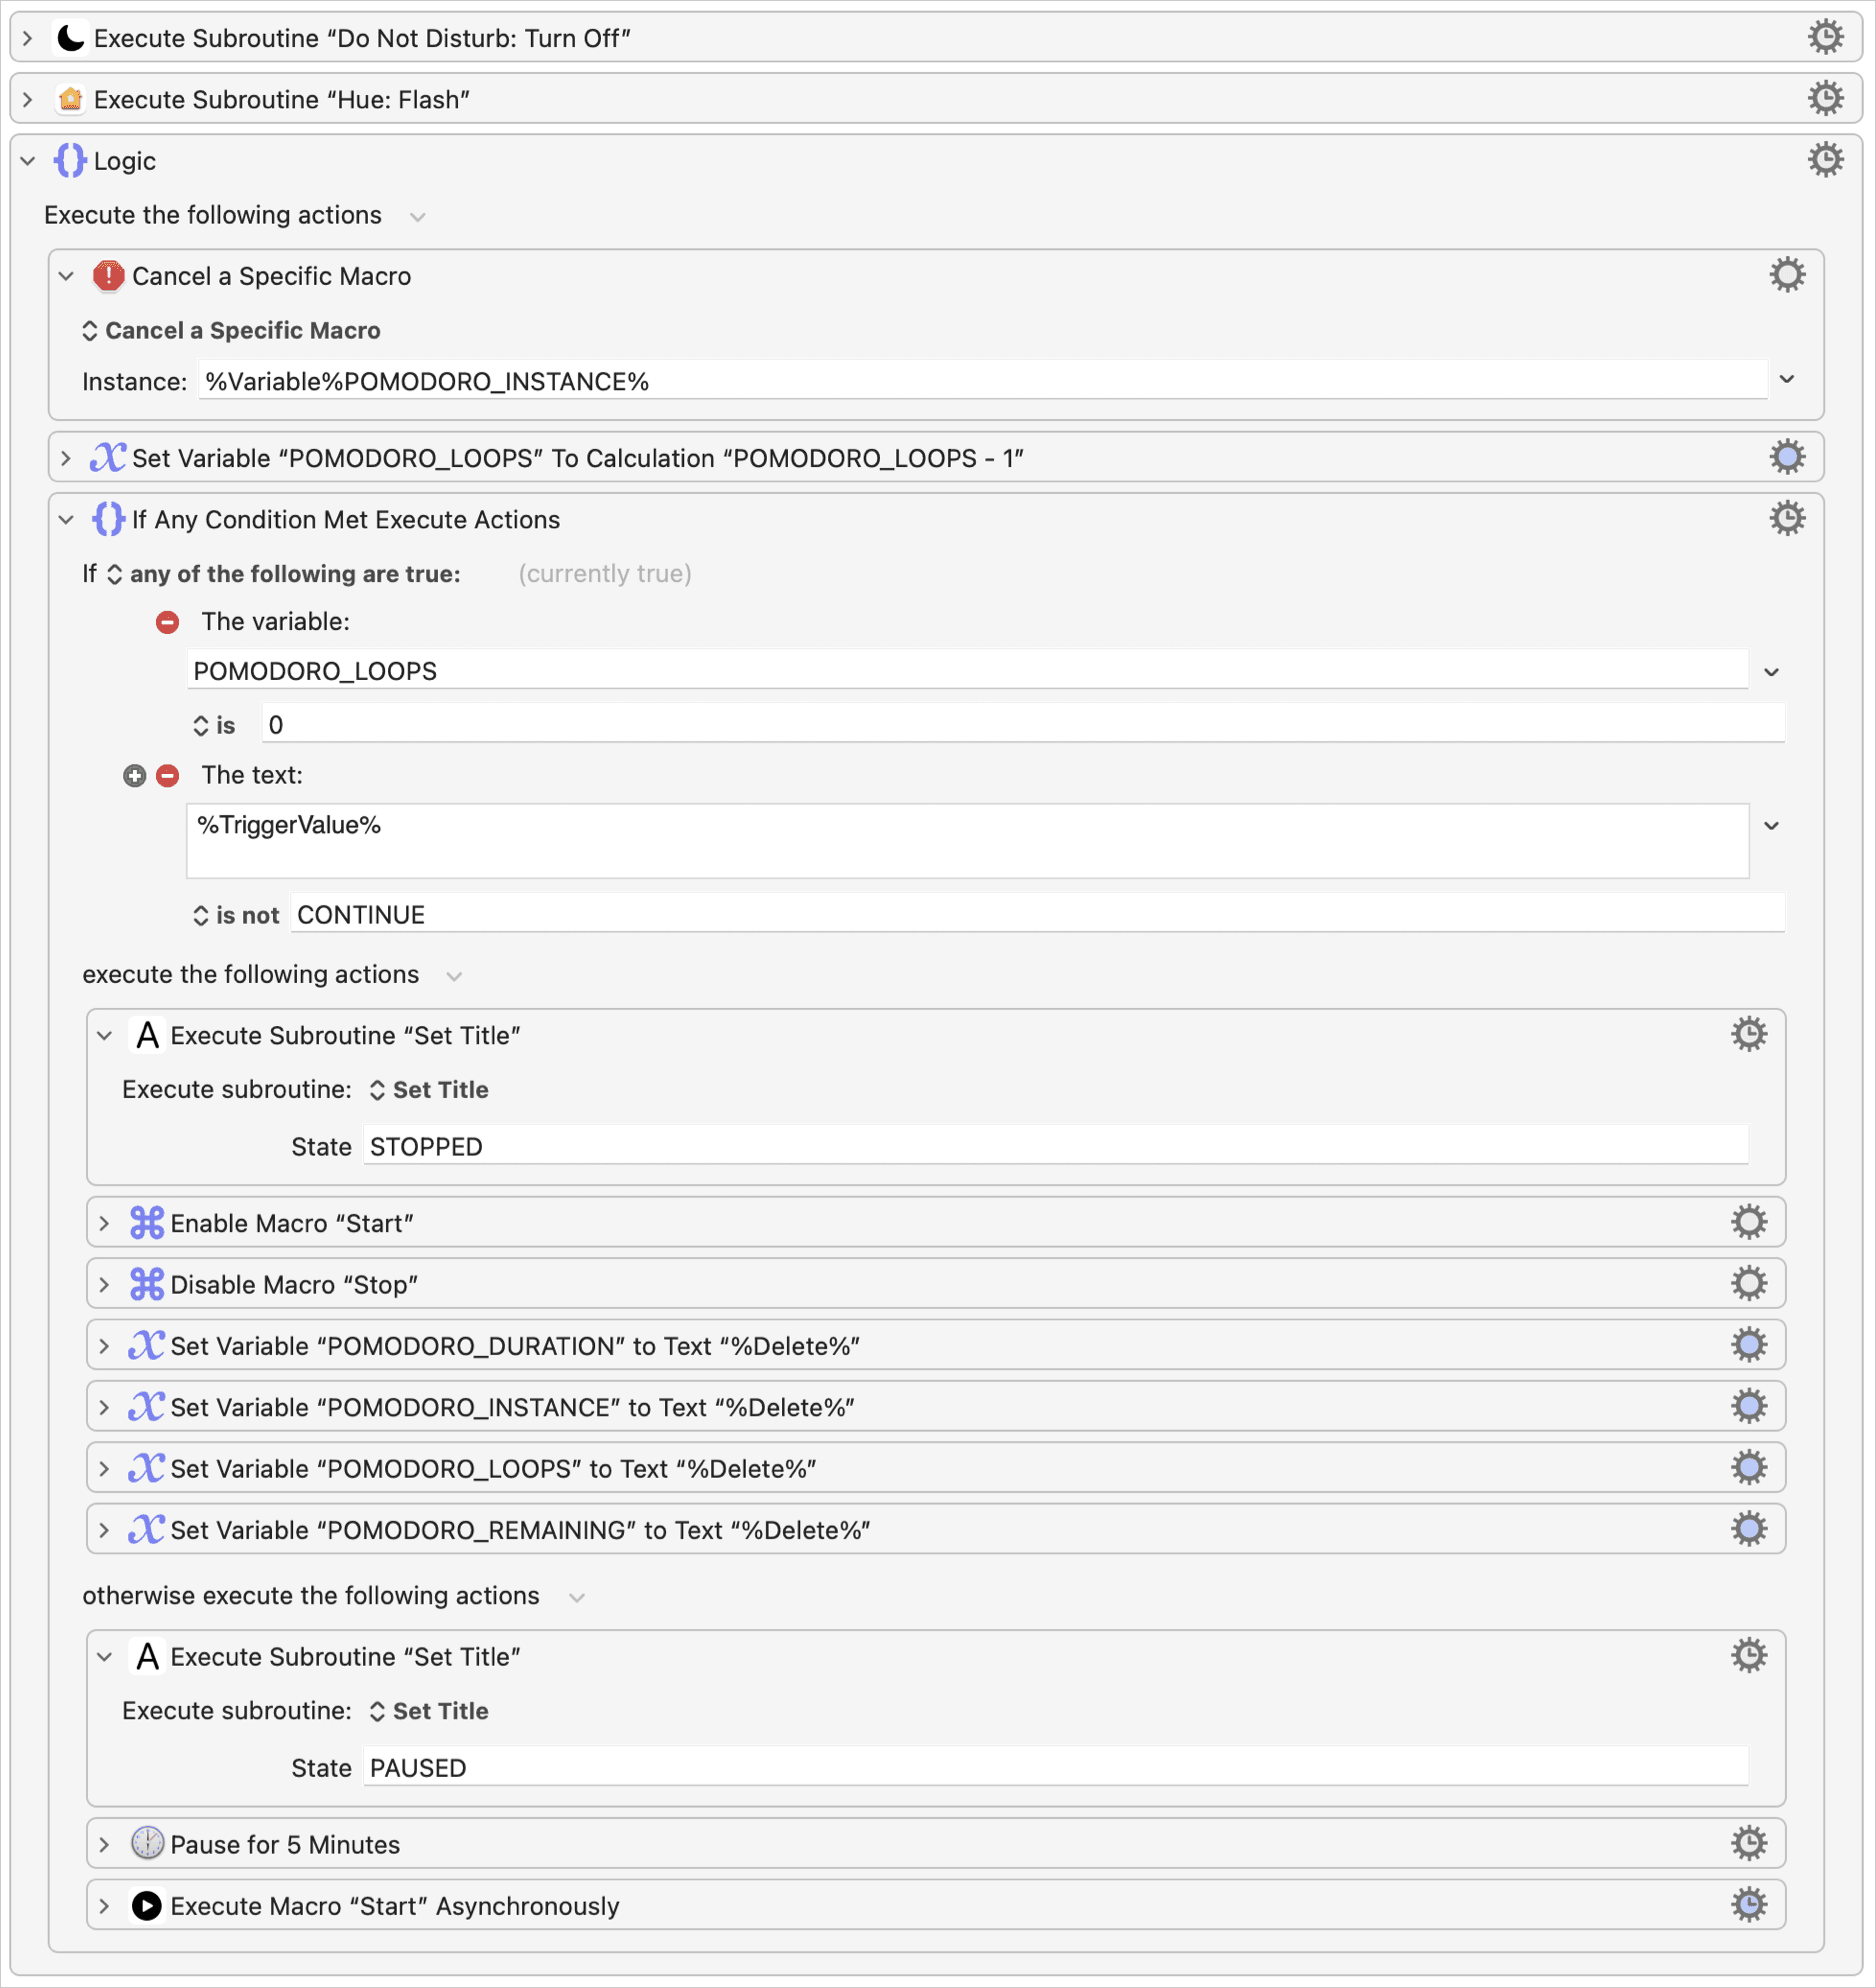Click command icon next to Enable Macro Start

(x=147, y=1223)
